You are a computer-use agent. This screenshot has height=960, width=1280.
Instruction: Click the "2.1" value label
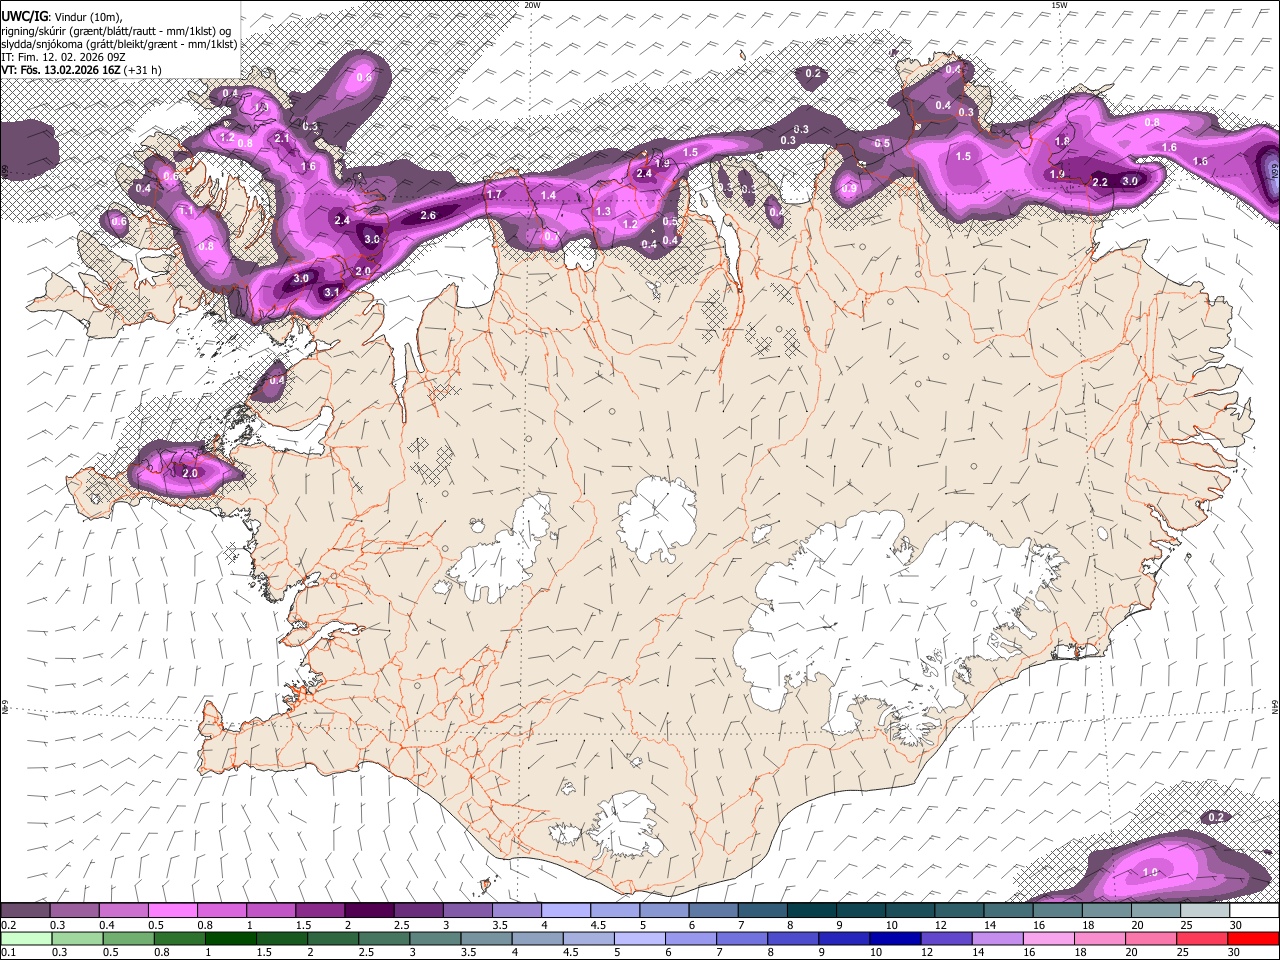click(x=282, y=138)
